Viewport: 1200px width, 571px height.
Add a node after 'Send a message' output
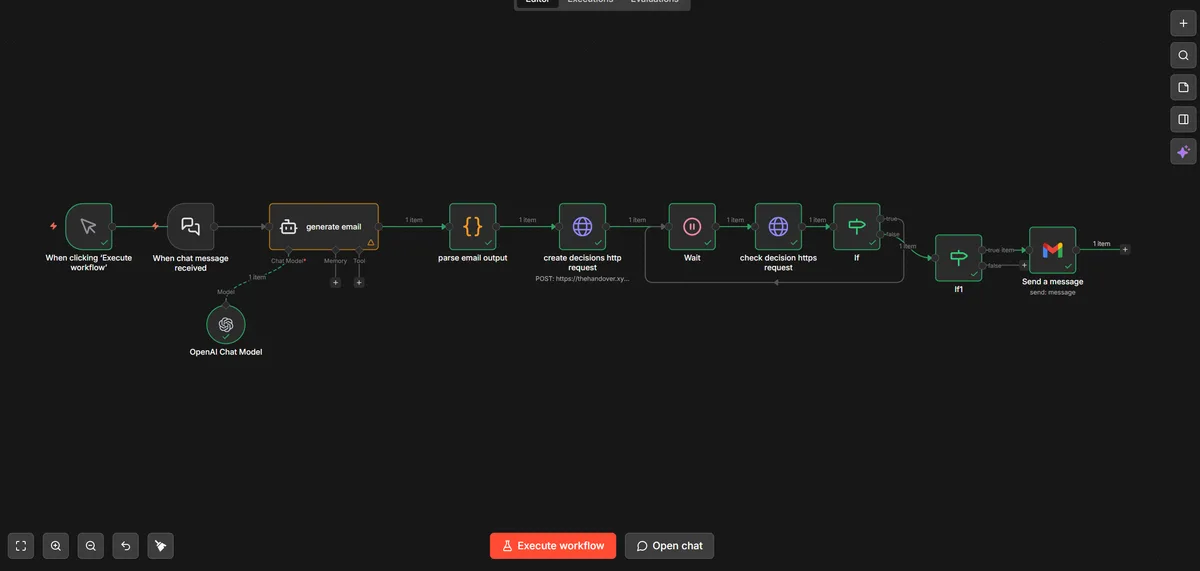click(1125, 250)
